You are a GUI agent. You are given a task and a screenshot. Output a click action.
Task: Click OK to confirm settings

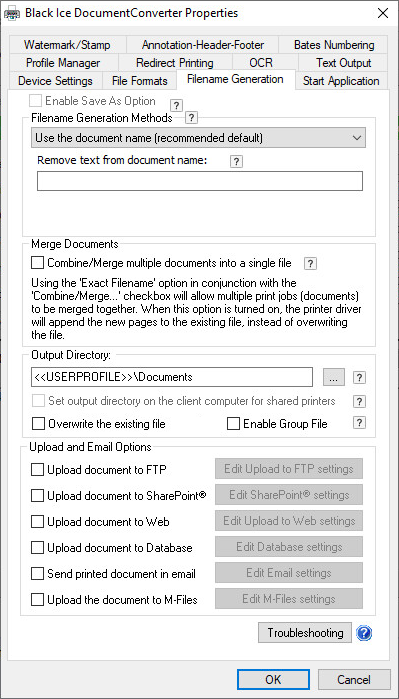click(273, 680)
